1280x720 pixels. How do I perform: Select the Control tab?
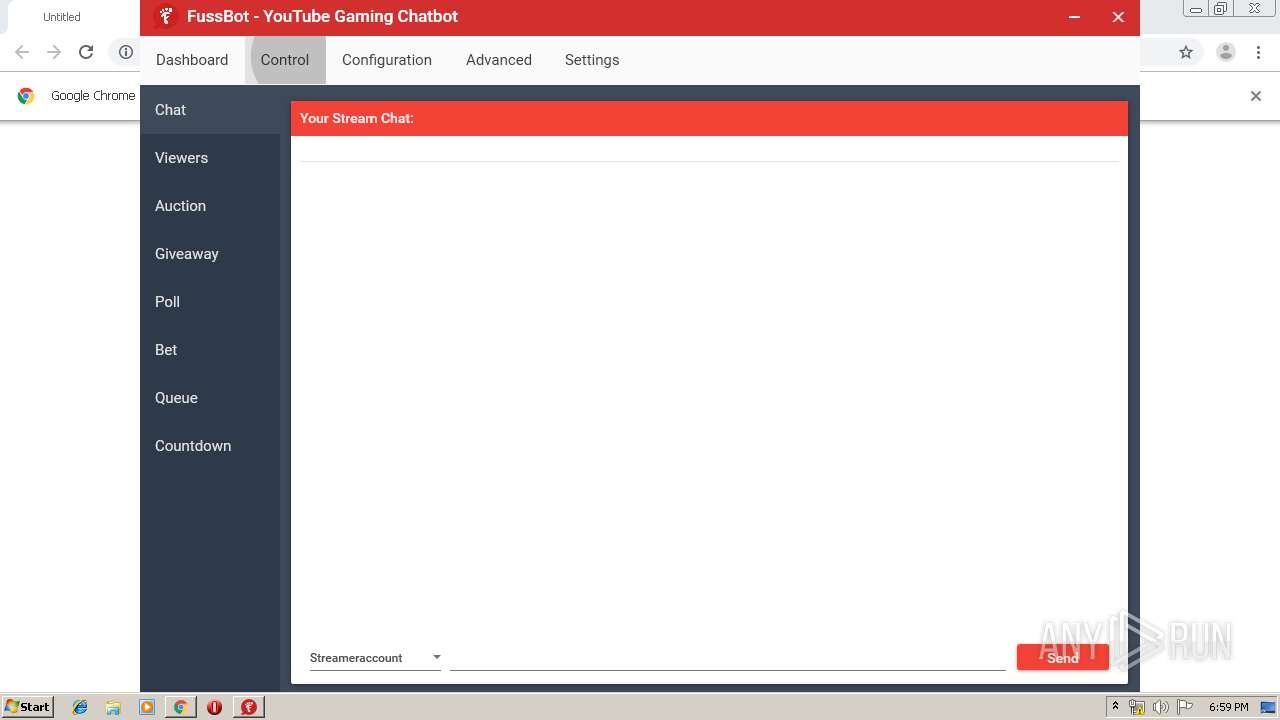point(285,60)
